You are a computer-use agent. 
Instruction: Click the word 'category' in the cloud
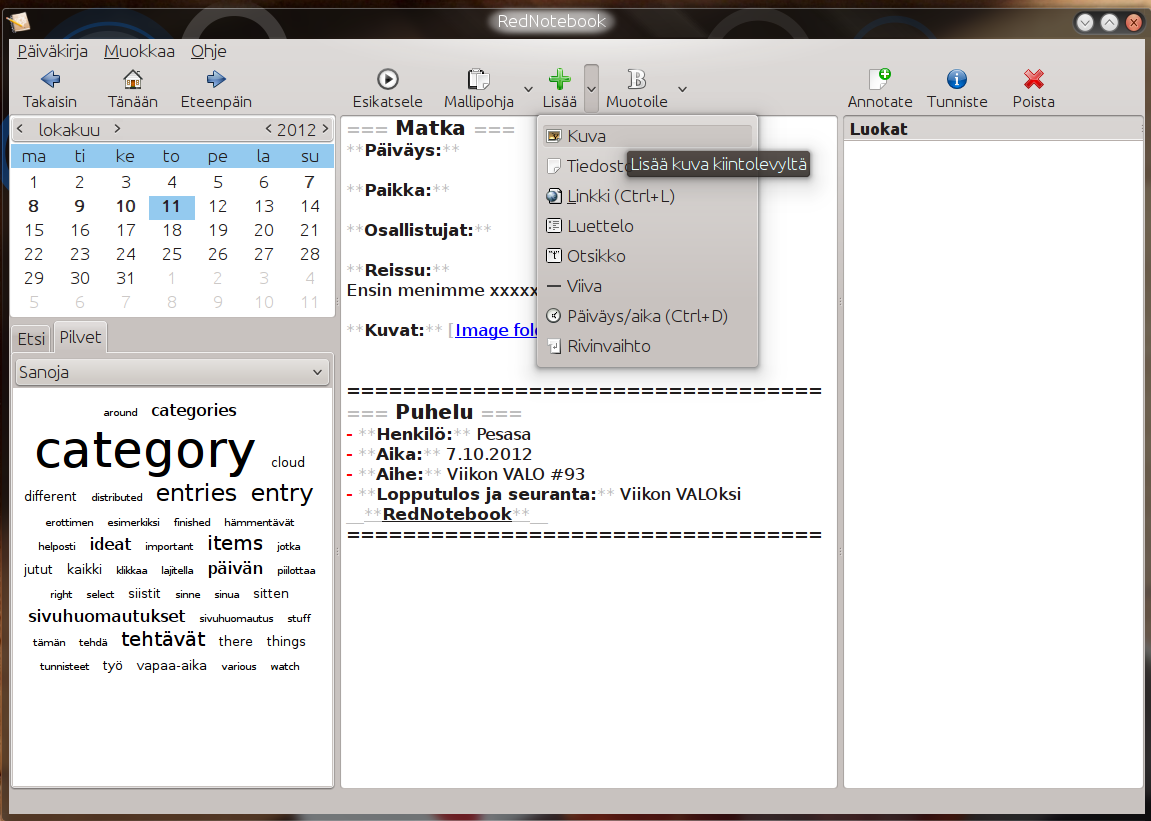pos(145,450)
